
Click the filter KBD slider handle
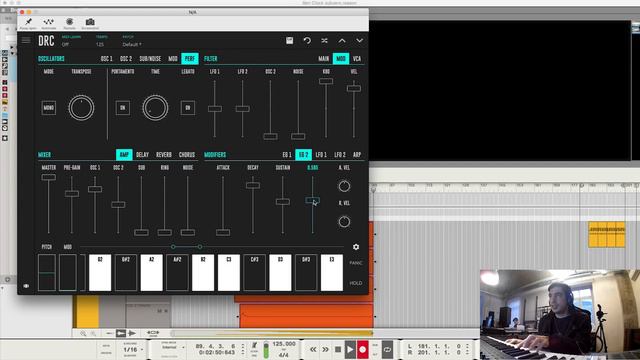[x=326, y=81]
